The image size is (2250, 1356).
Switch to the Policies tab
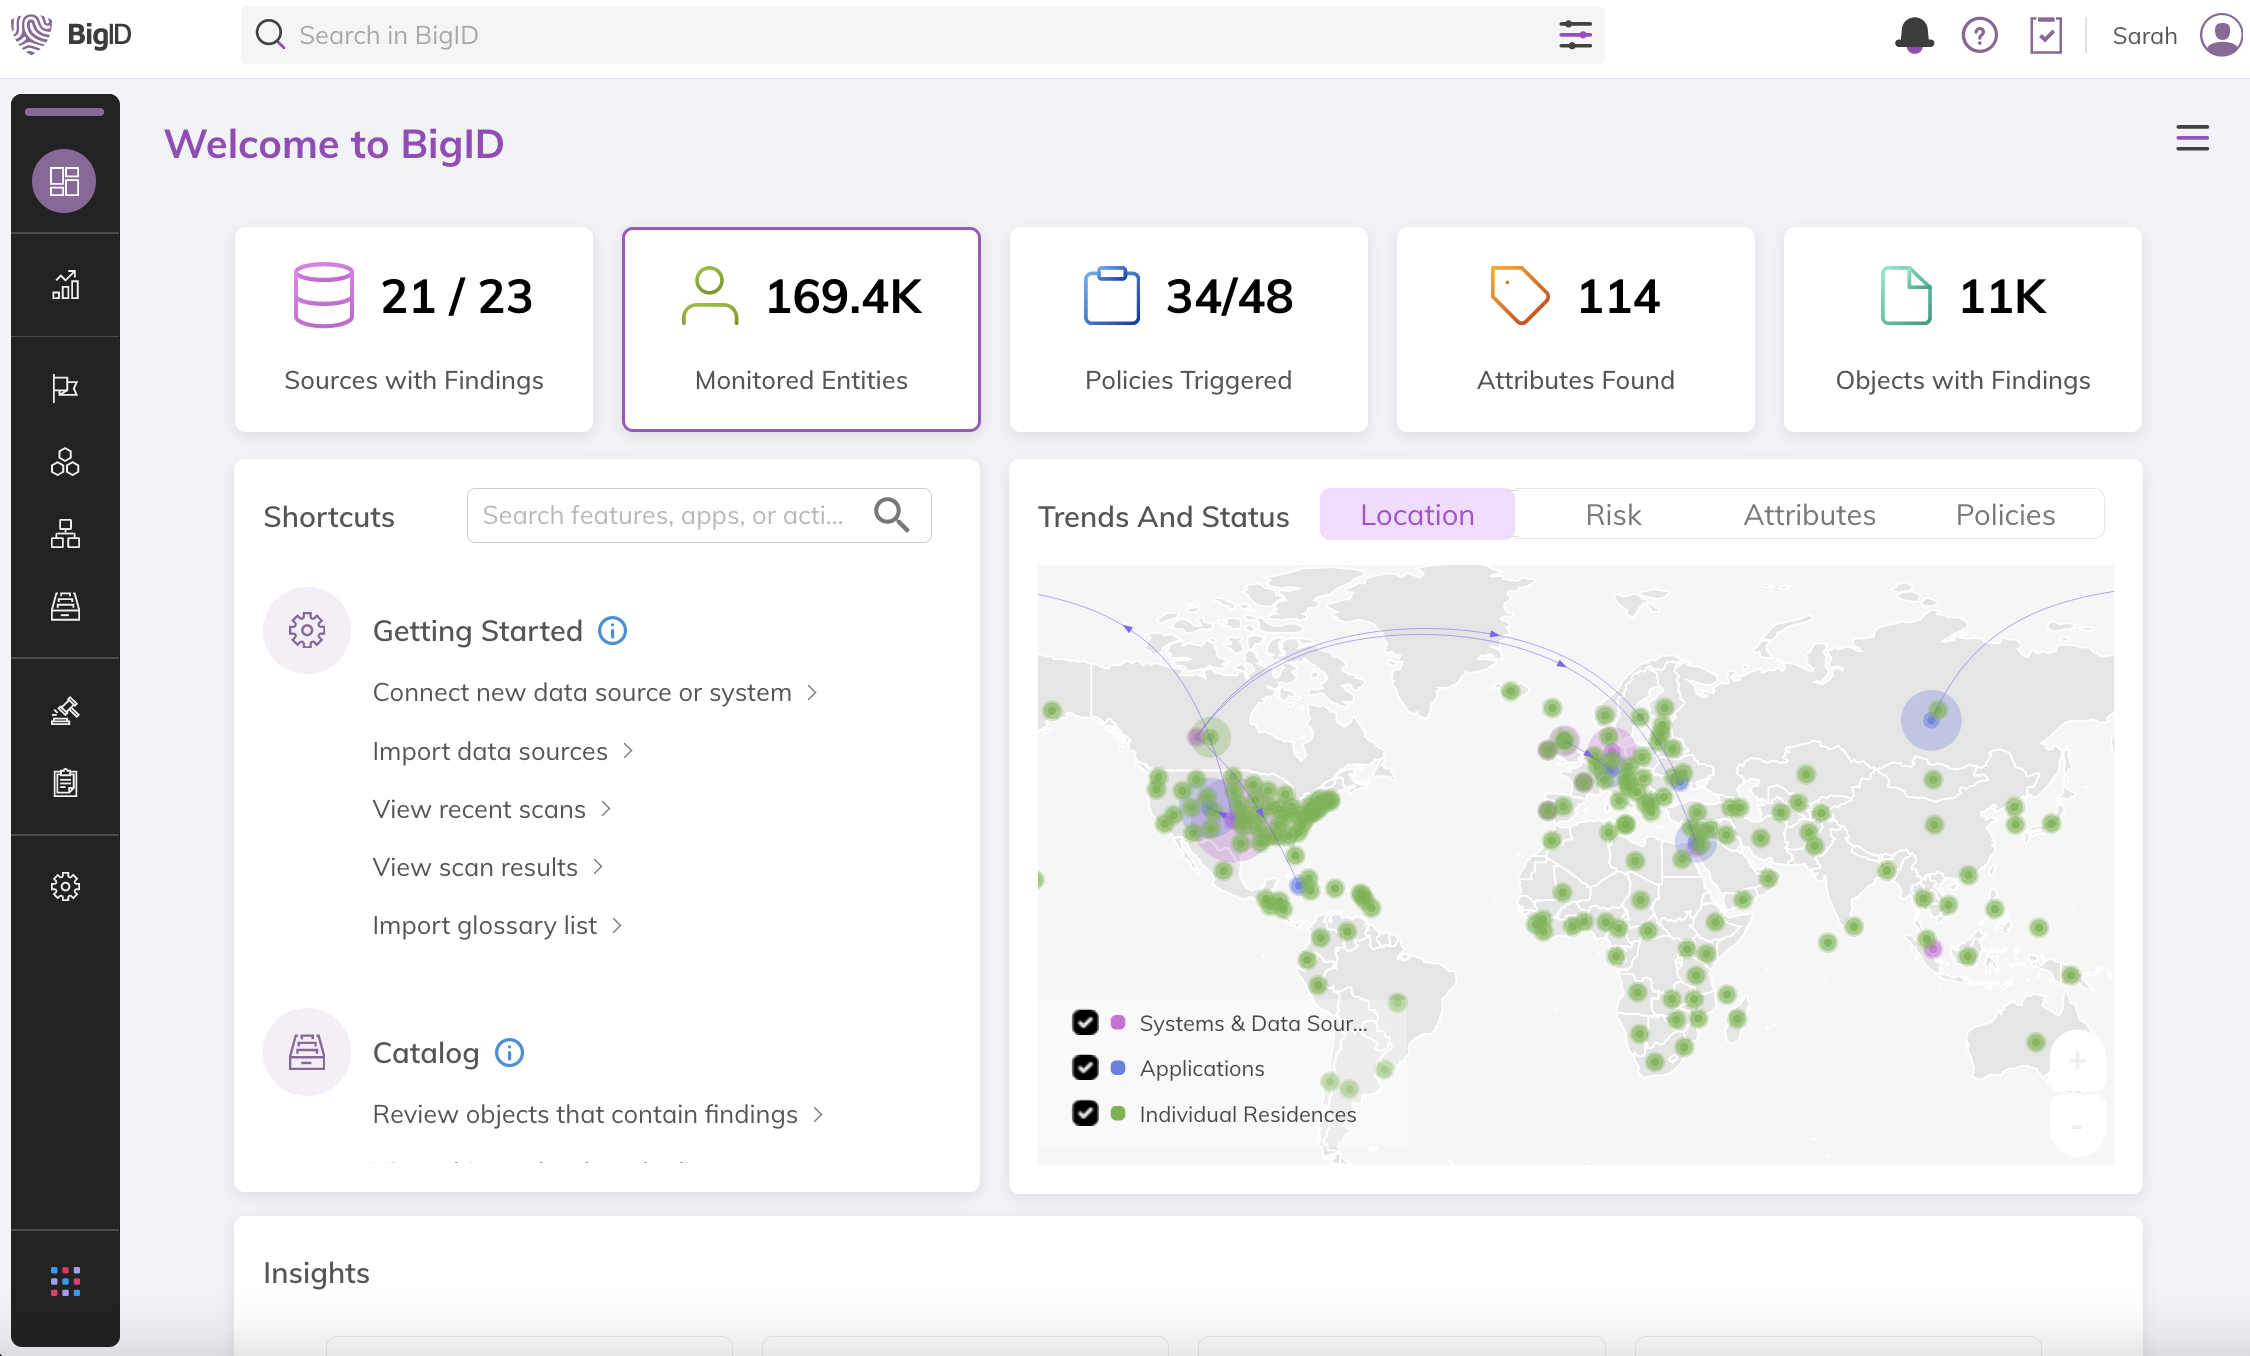(x=2005, y=515)
